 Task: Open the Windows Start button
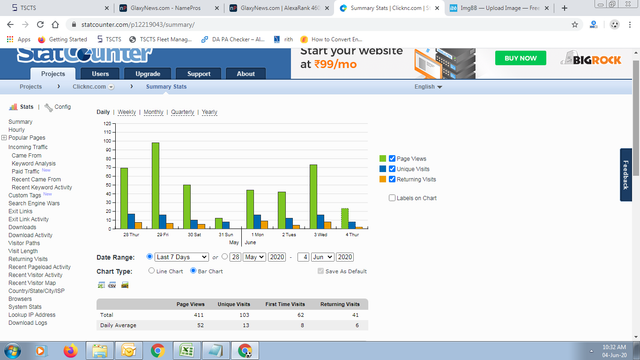[x=13, y=351]
